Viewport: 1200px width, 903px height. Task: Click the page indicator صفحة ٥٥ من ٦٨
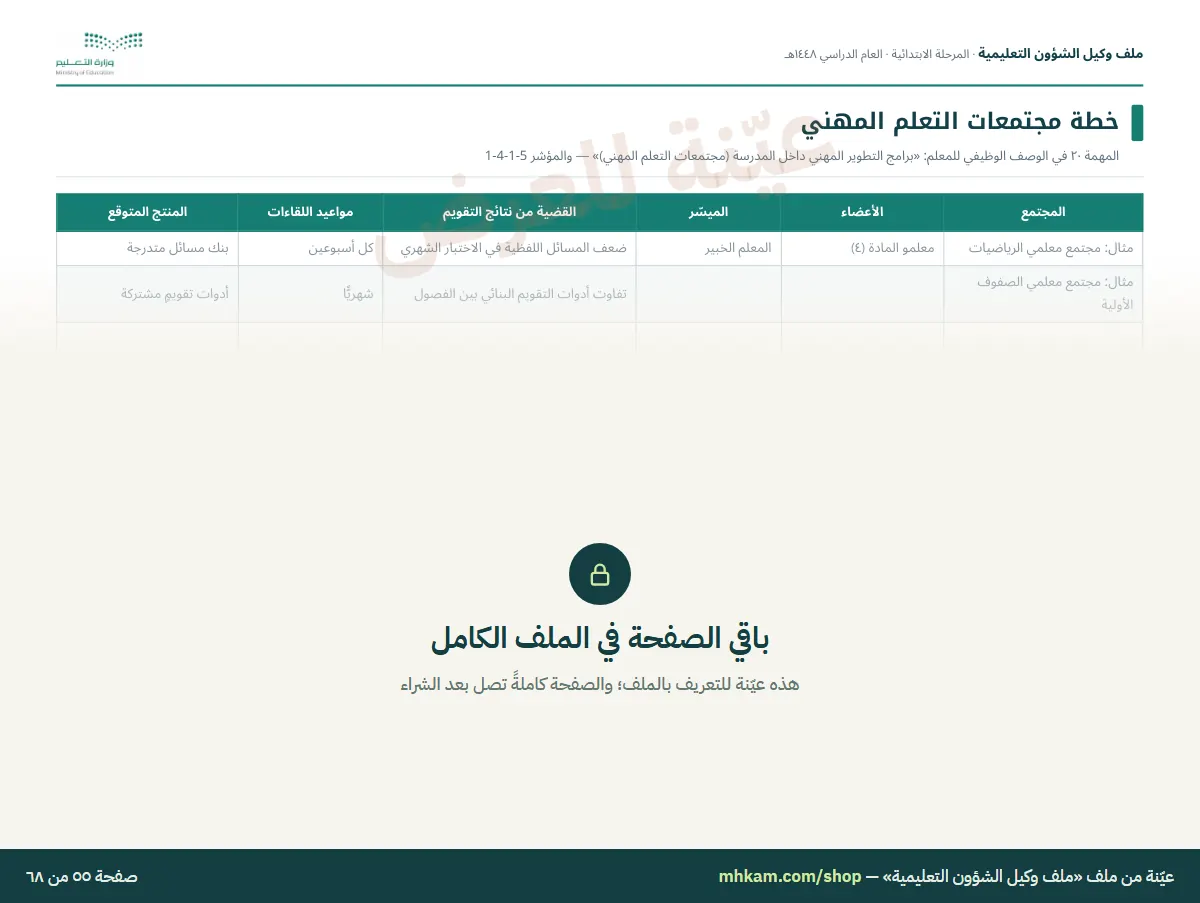[82, 877]
